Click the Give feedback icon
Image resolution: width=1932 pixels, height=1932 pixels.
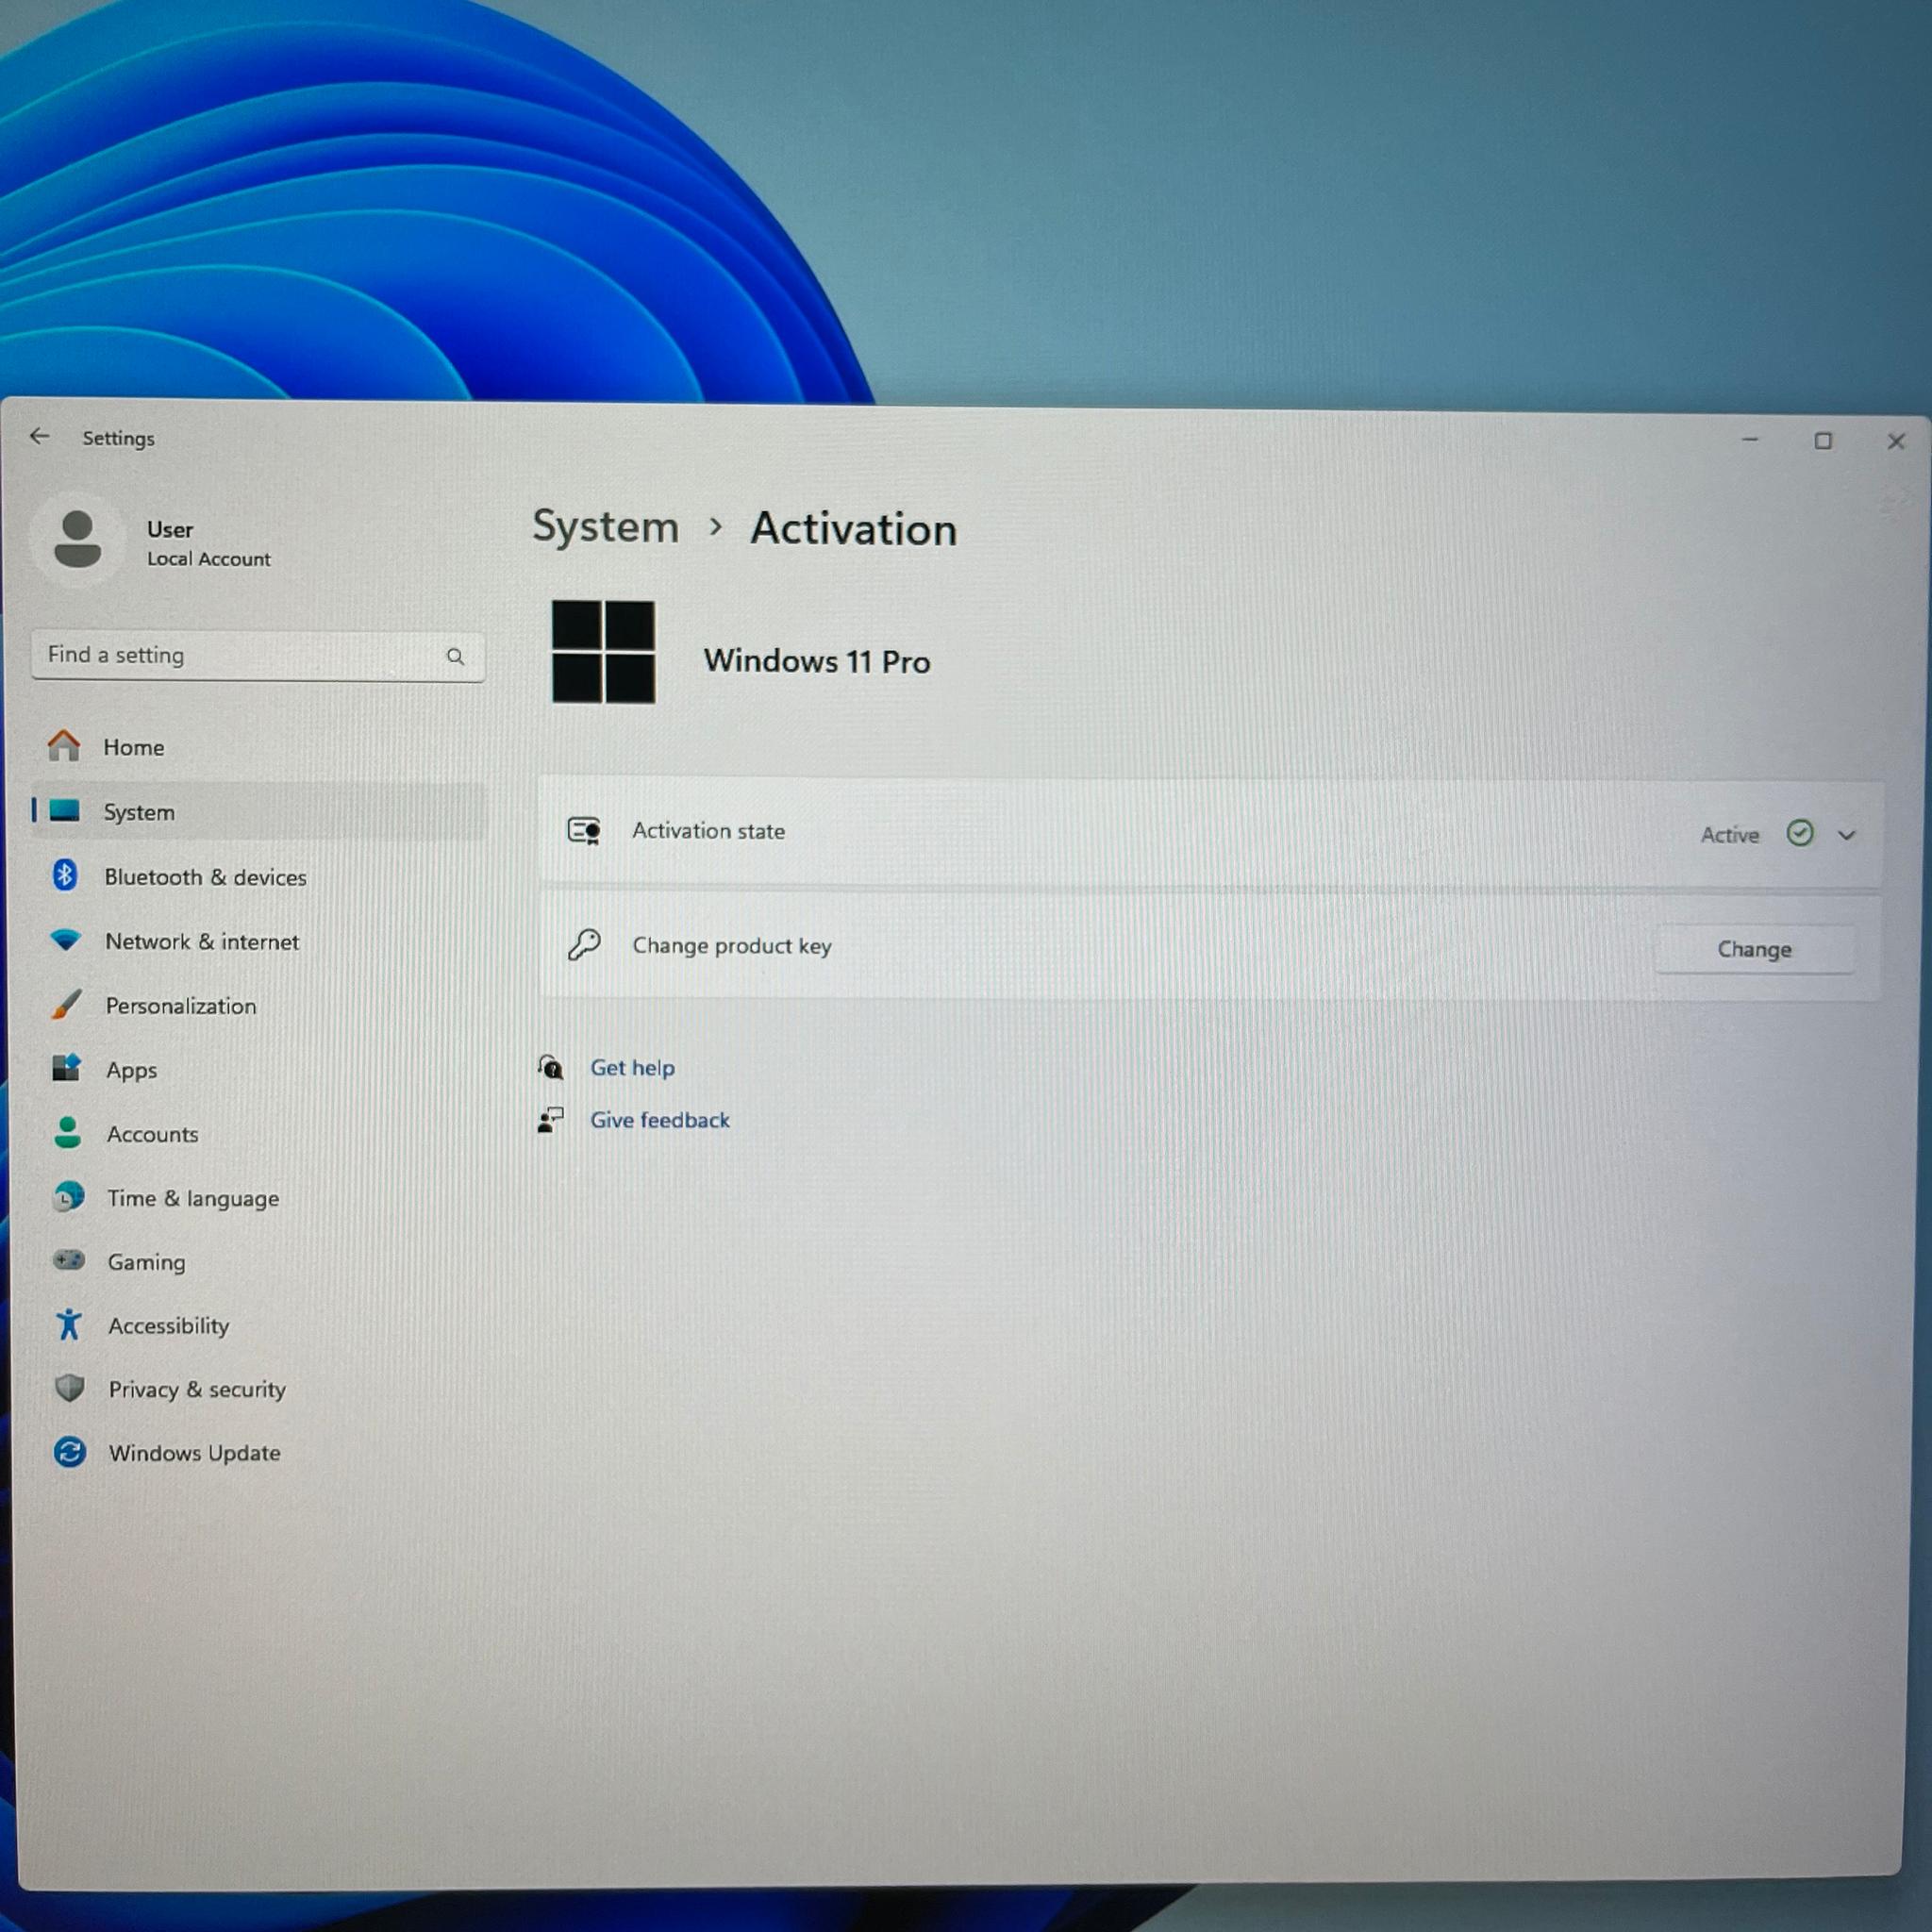pyautogui.click(x=550, y=1120)
